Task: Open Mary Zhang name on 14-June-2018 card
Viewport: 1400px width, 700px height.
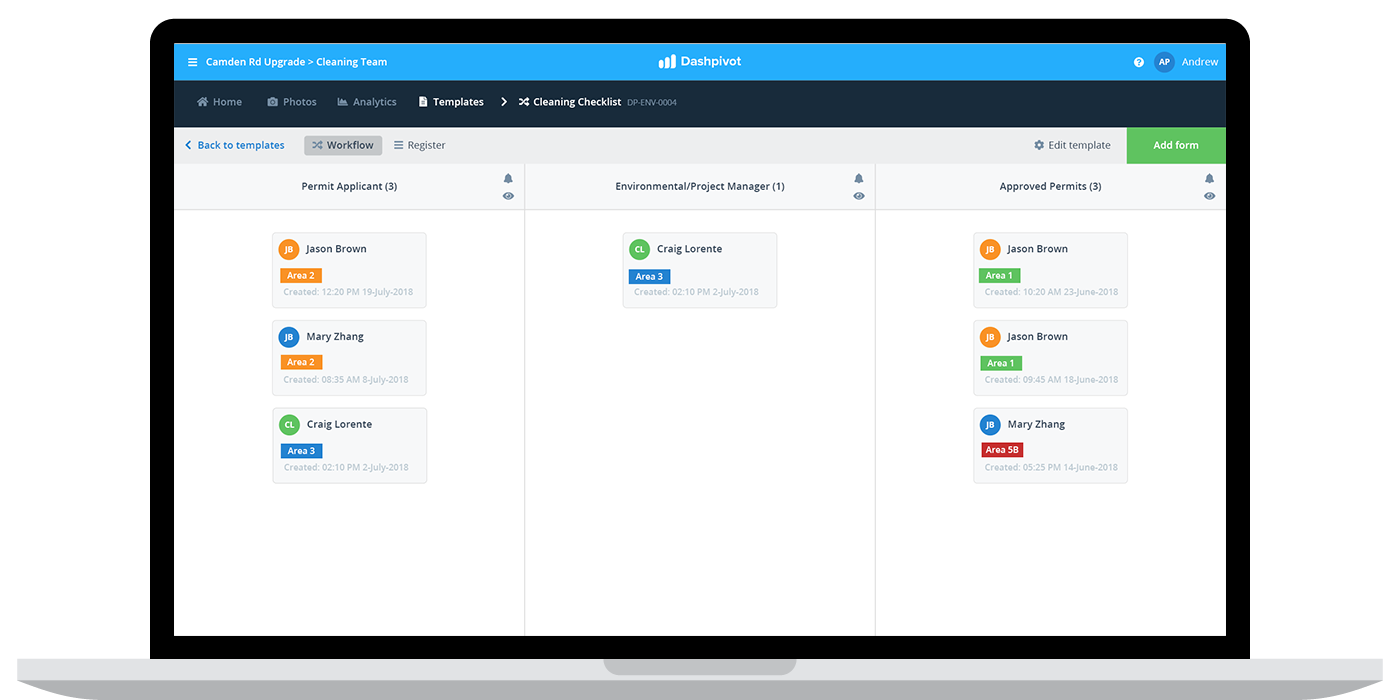Action: click(x=1036, y=424)
